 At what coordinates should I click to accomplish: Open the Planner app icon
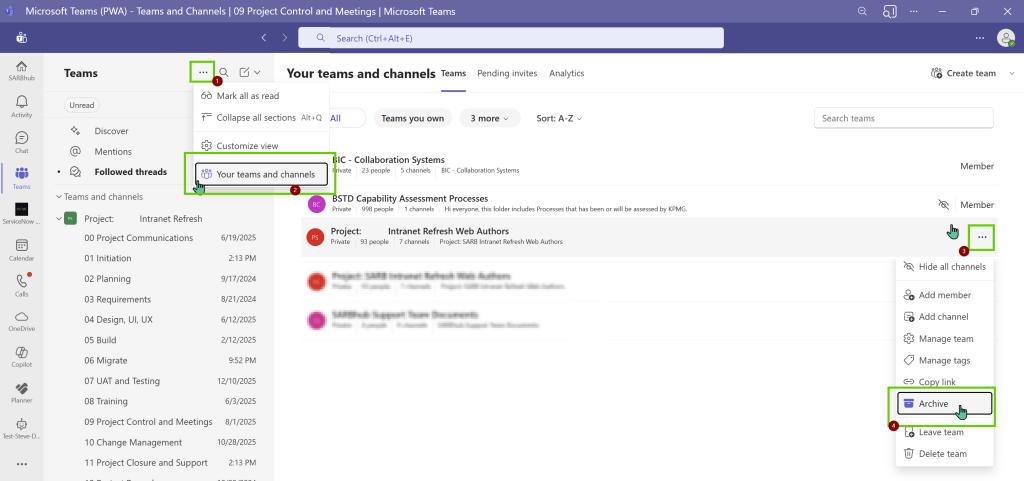21,391
